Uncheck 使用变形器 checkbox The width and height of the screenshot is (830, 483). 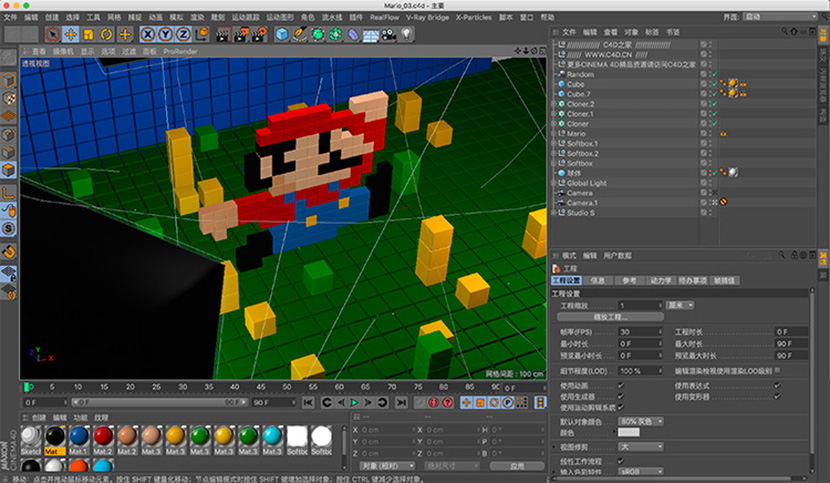point(777,396)
